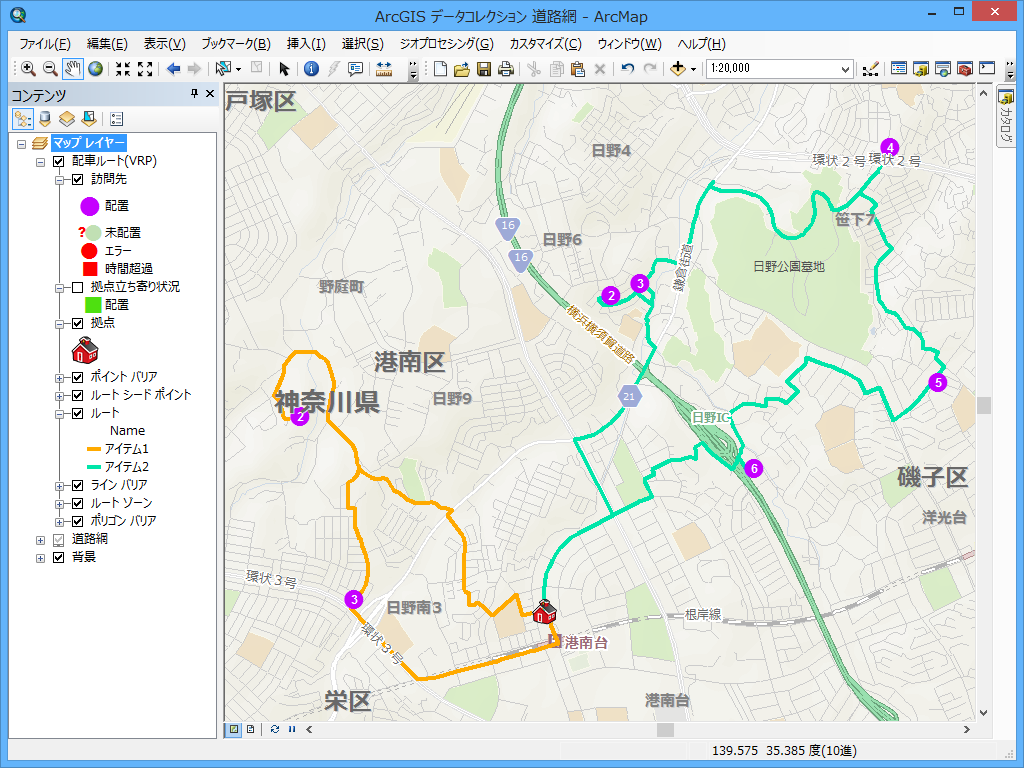This screenshot has width=1024, height=768.
Task: List contents by drawing order
Action: pyautogui.click(x=23, y=119)
